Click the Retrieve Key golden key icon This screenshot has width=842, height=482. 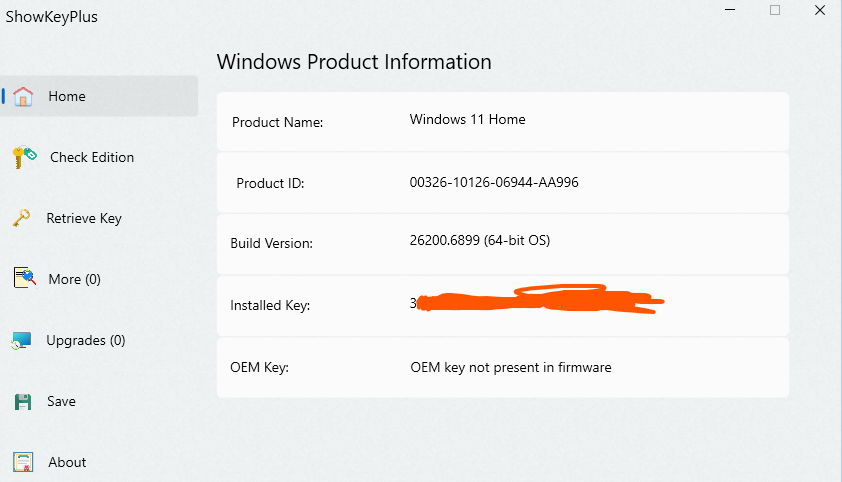click(21, 218)
